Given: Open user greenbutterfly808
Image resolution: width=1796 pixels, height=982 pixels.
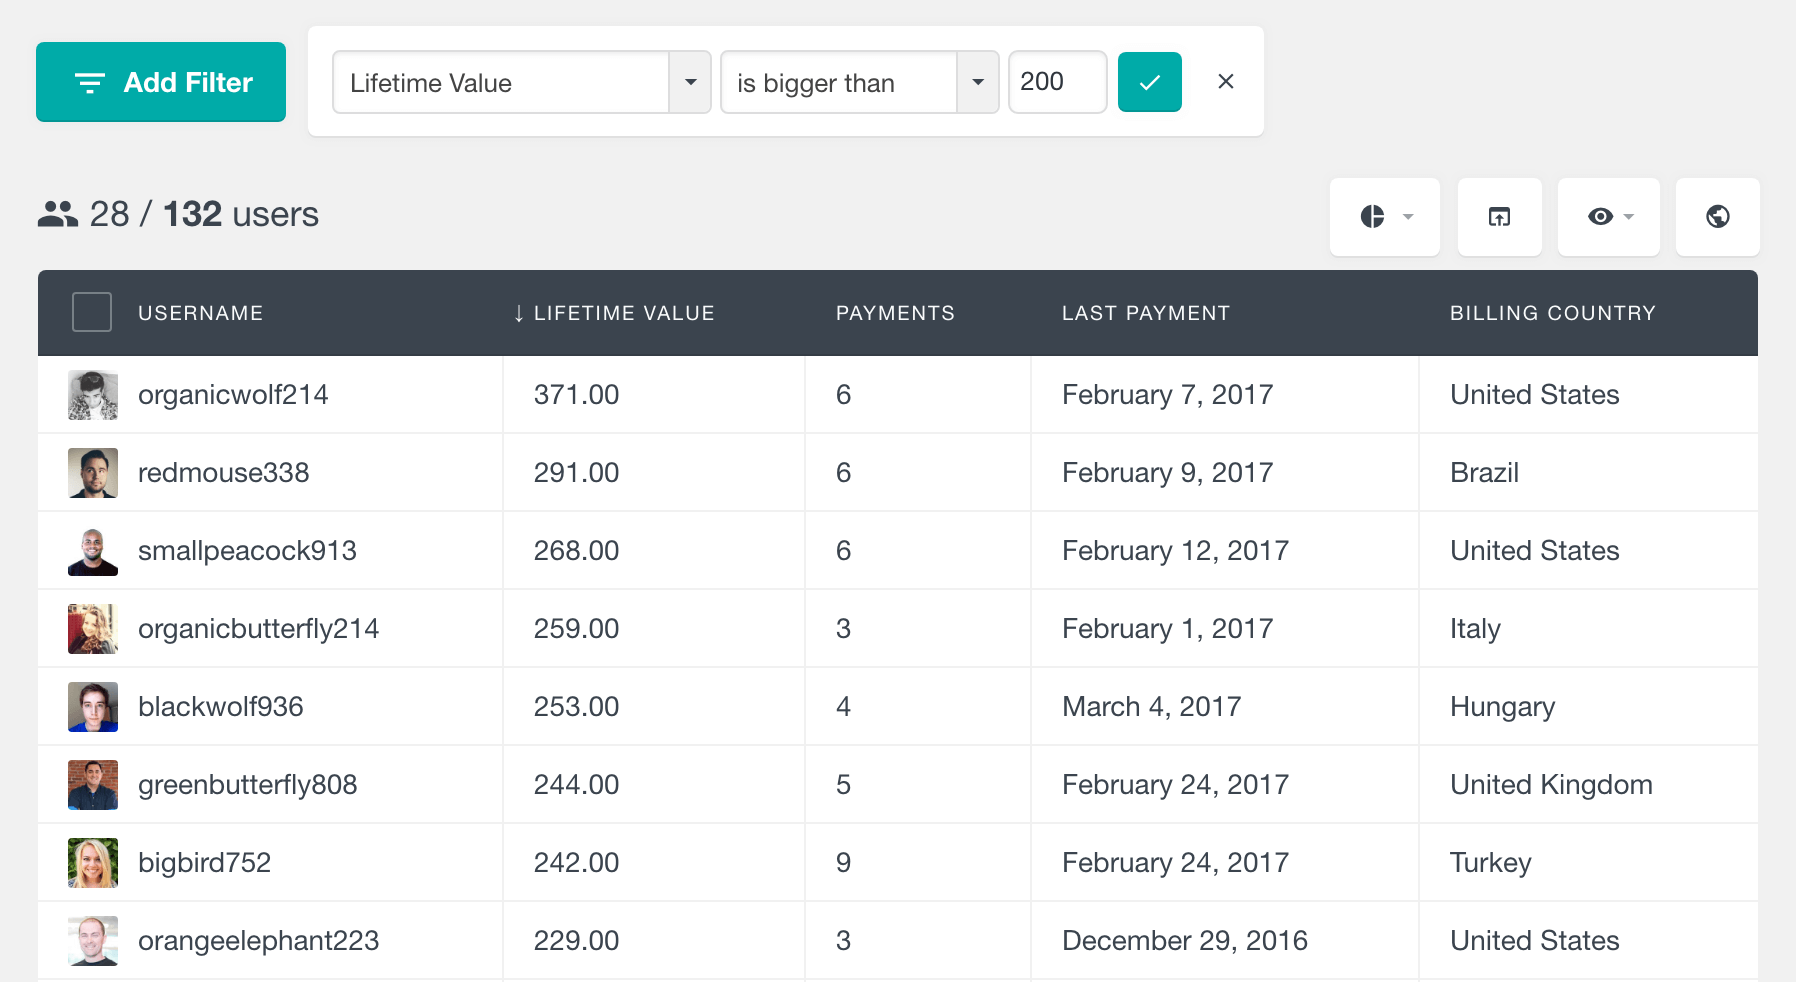Looking at the screenshot, I should [x=248, y=785].
